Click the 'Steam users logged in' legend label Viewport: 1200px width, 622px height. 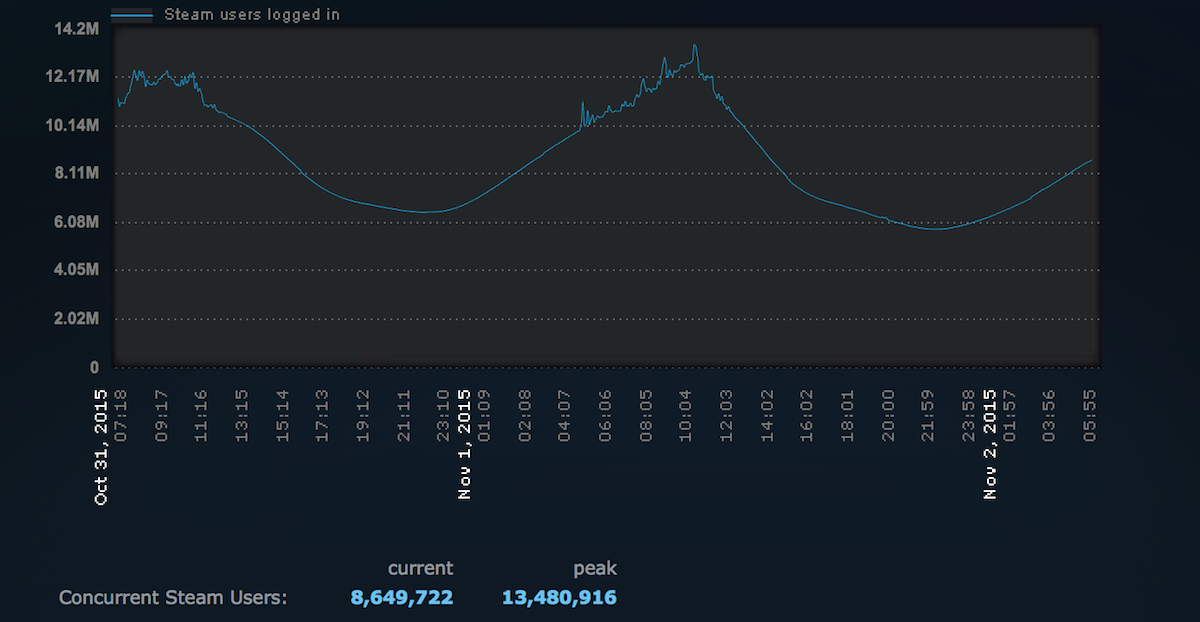(251, 14)
